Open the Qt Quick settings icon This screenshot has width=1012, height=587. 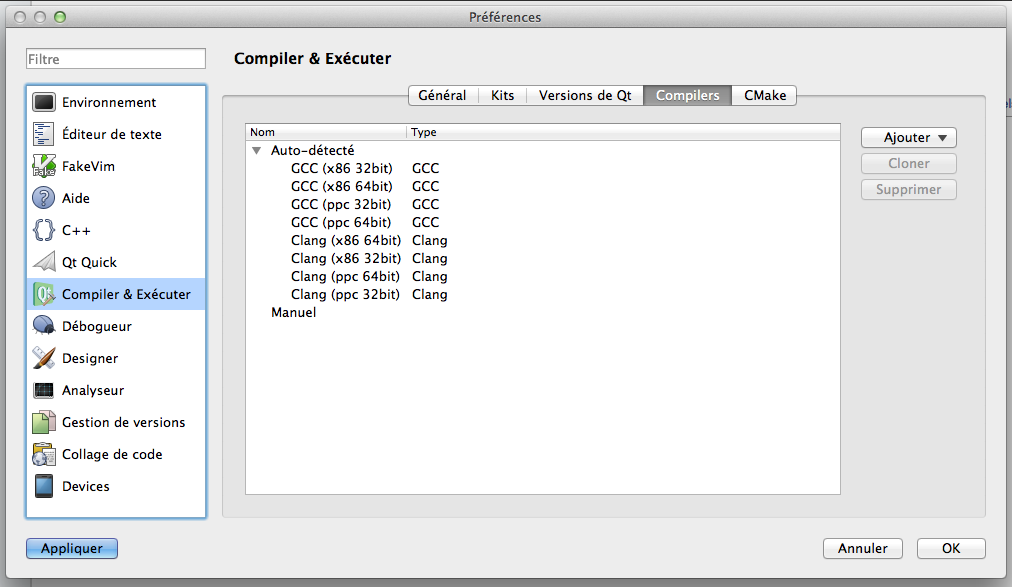[x=42, y=262]
